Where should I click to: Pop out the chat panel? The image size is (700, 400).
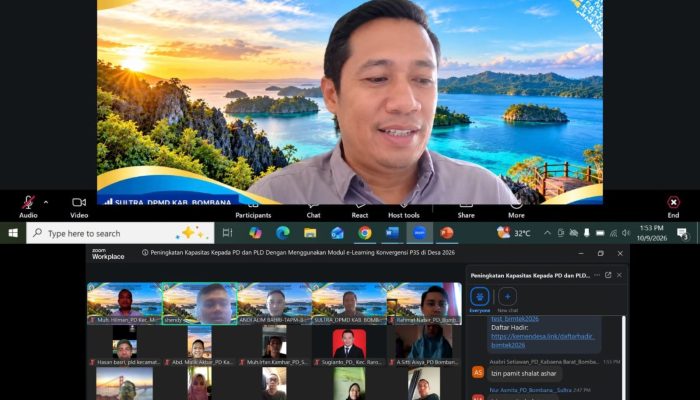click(608, 275)
